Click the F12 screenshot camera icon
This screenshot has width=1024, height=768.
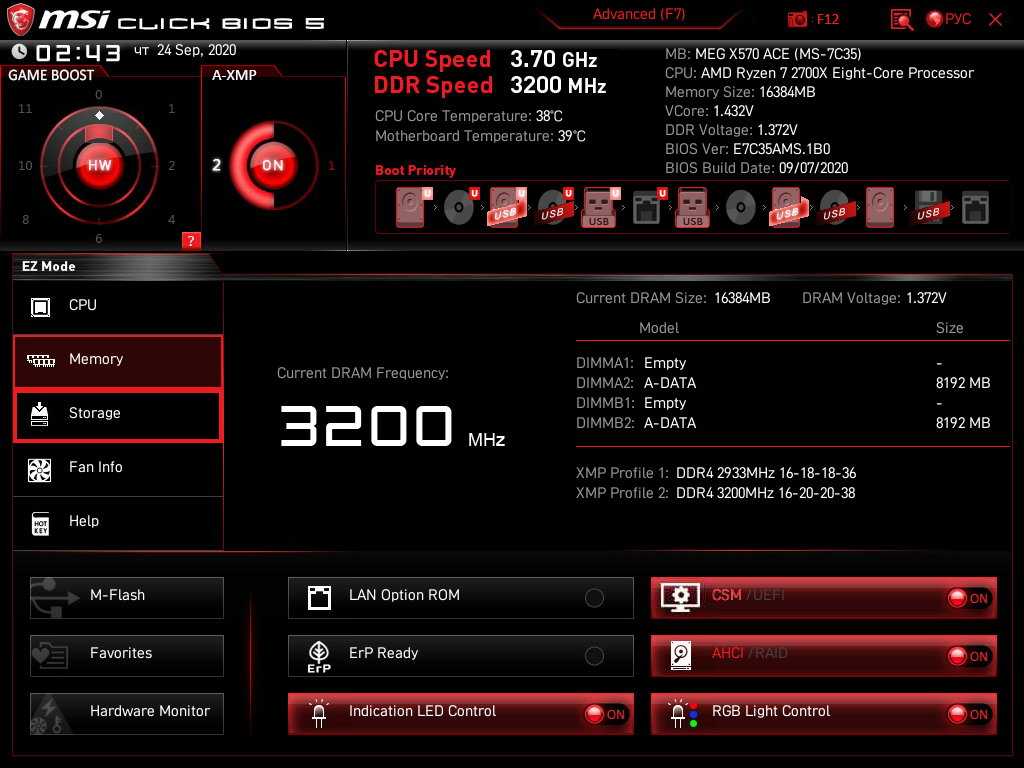pyautogui.click(x=797, y=19)
